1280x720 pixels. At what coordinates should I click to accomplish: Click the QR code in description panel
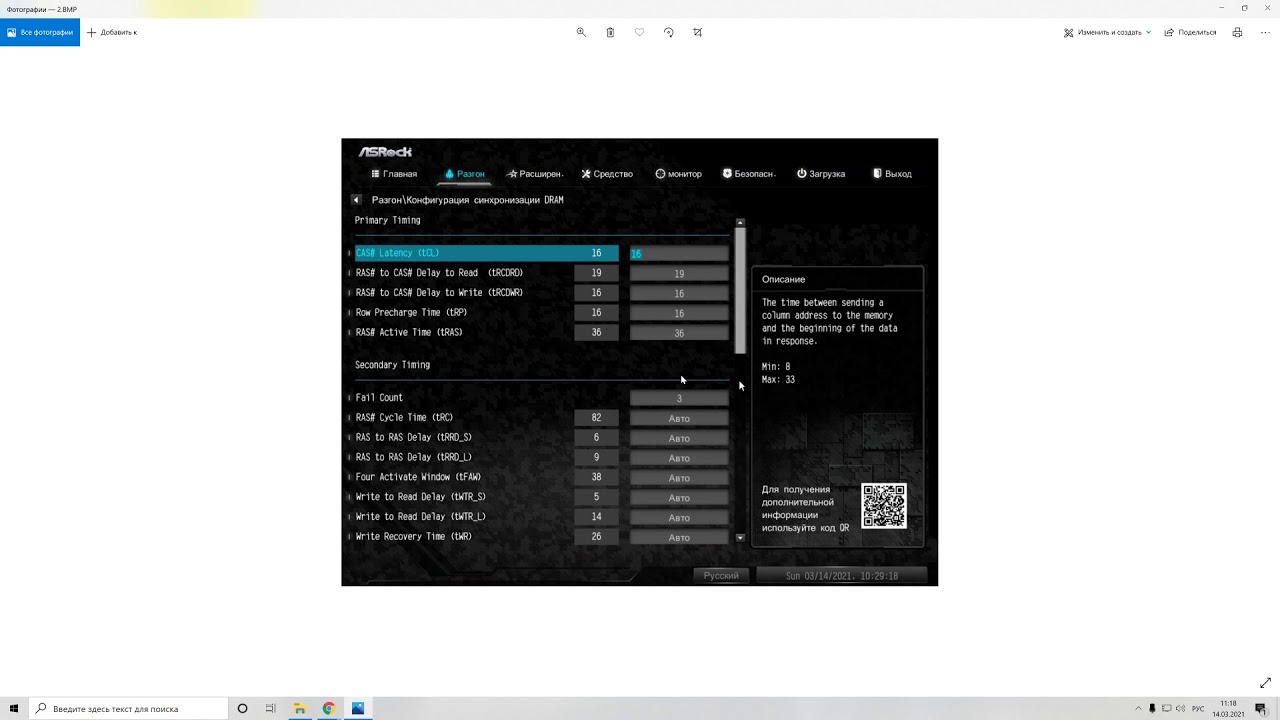(884, 506)
